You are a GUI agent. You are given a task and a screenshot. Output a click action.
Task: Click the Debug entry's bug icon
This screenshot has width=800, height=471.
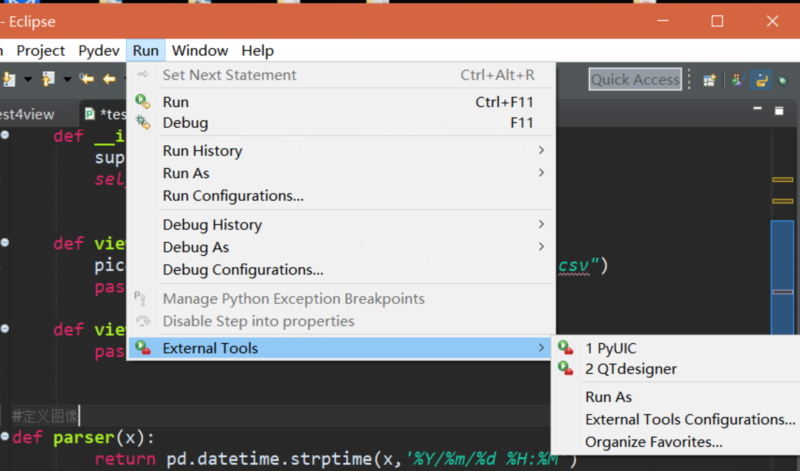(x=142, y=122)
